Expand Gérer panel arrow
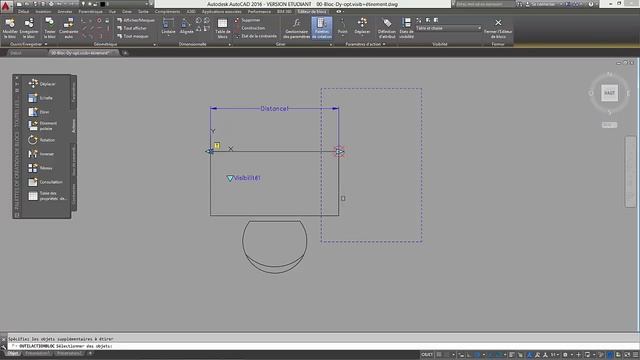 [331, 44]
